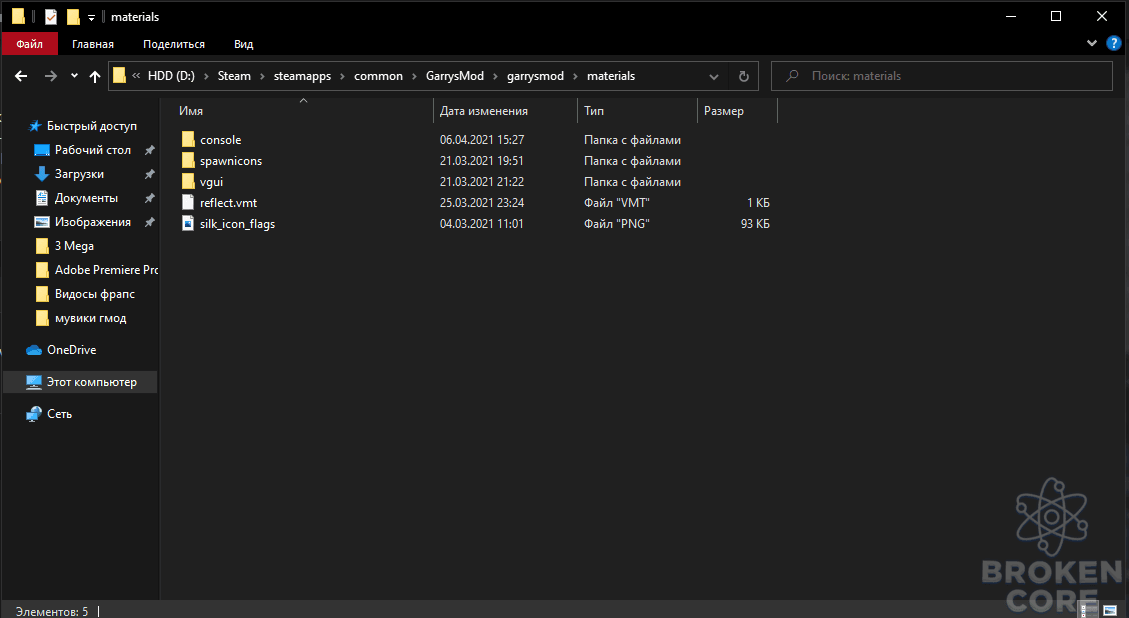
Task: Click the spawnicons folder icon
Action: (x=188, y=160)
